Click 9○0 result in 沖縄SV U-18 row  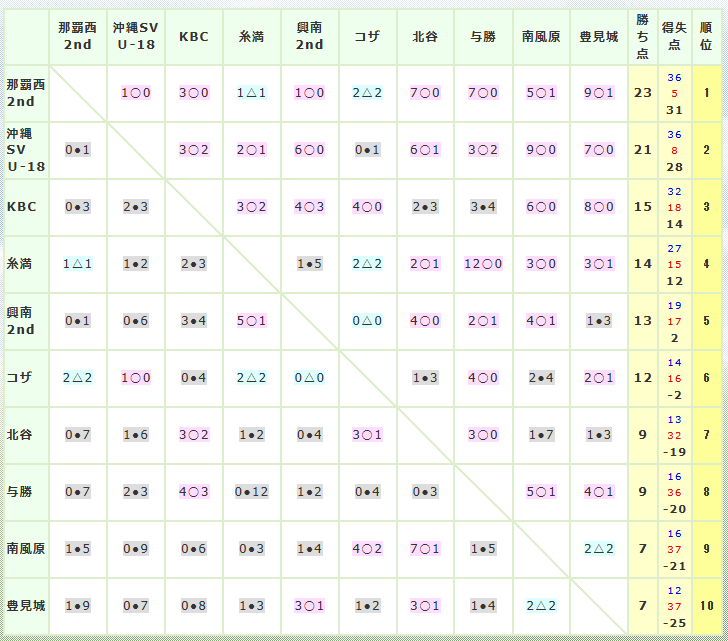(x=541, y=150)
